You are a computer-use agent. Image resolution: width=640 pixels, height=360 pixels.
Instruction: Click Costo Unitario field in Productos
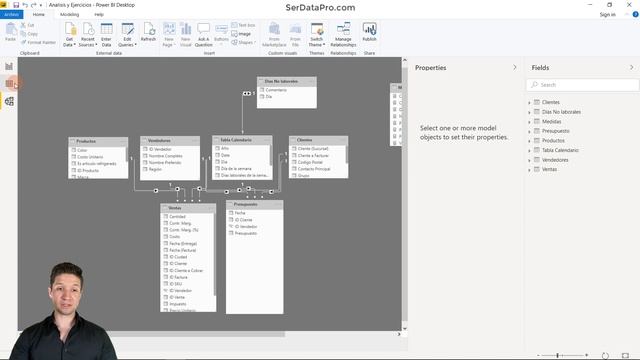click(x=90, y=157)
